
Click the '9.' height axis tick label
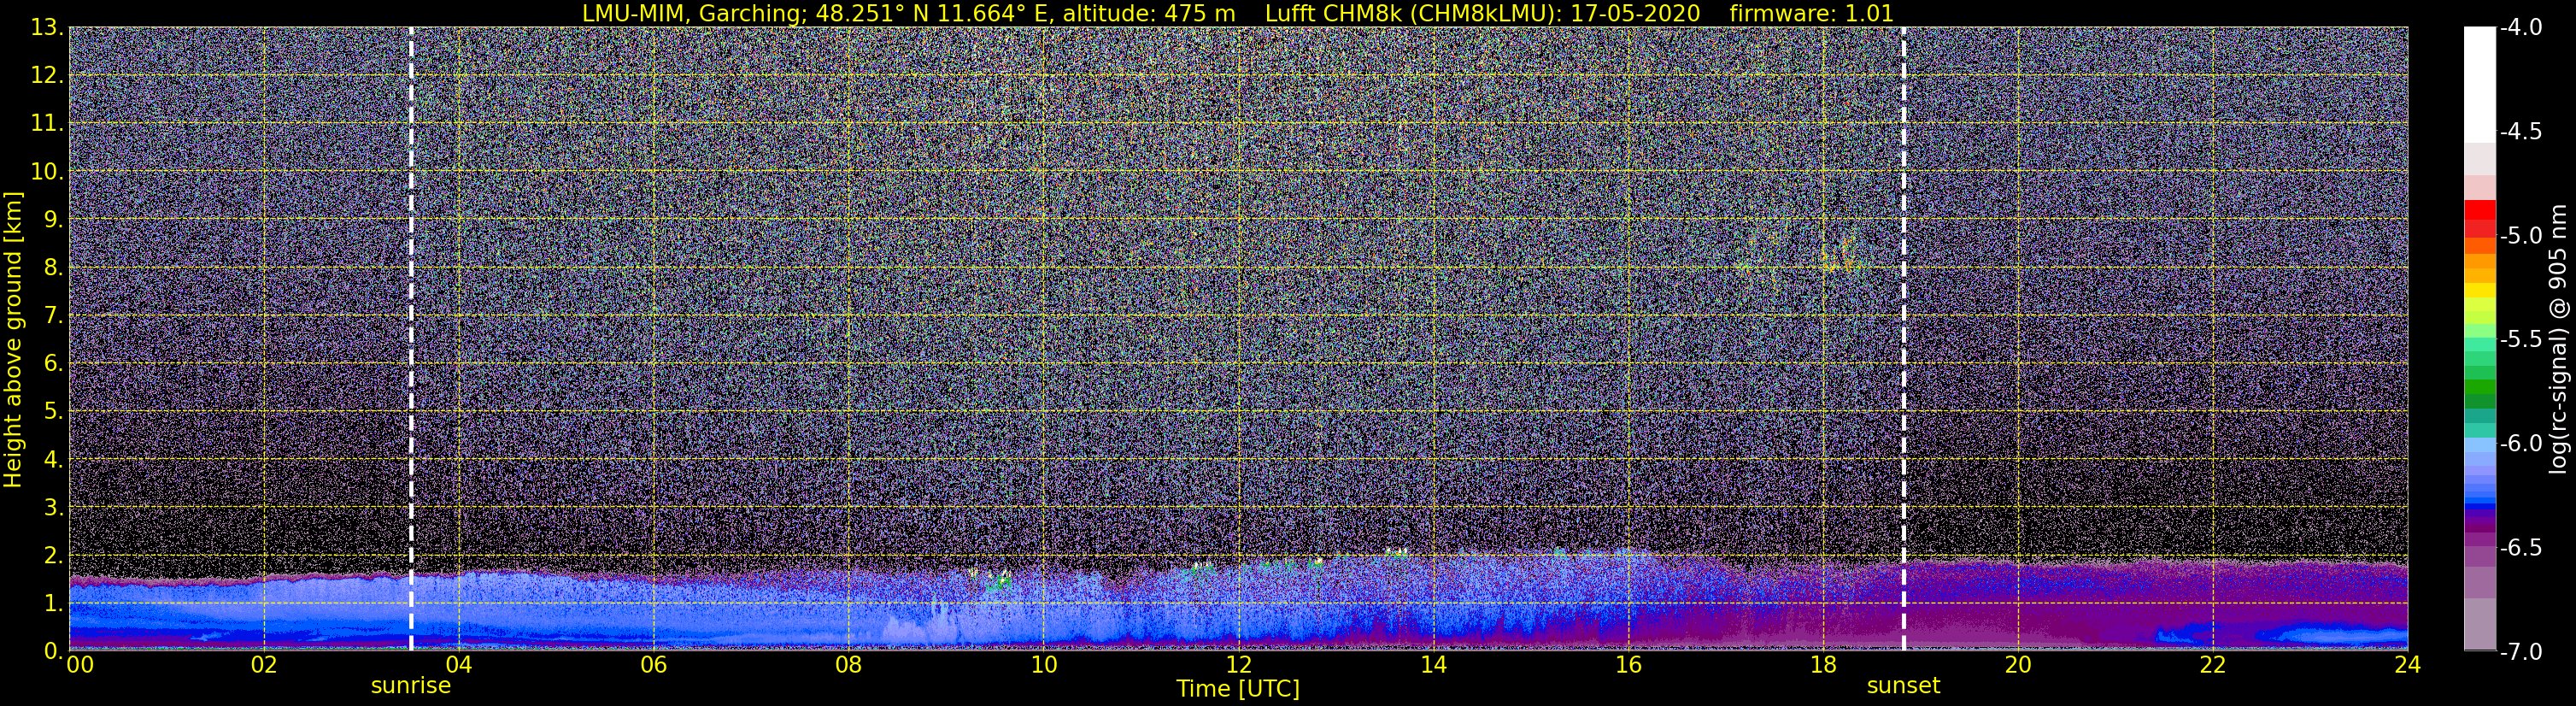tap(53, 220)
